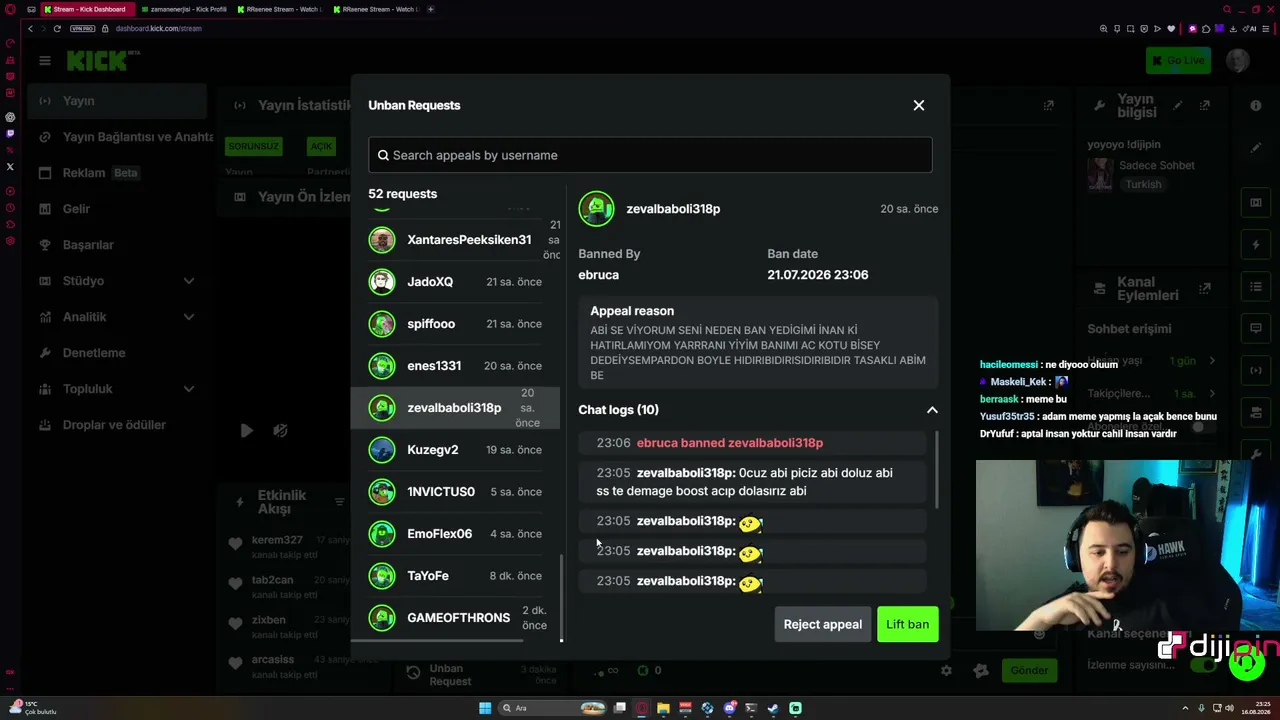
Task: Search appeals by username field
Action: click(650, 155)
